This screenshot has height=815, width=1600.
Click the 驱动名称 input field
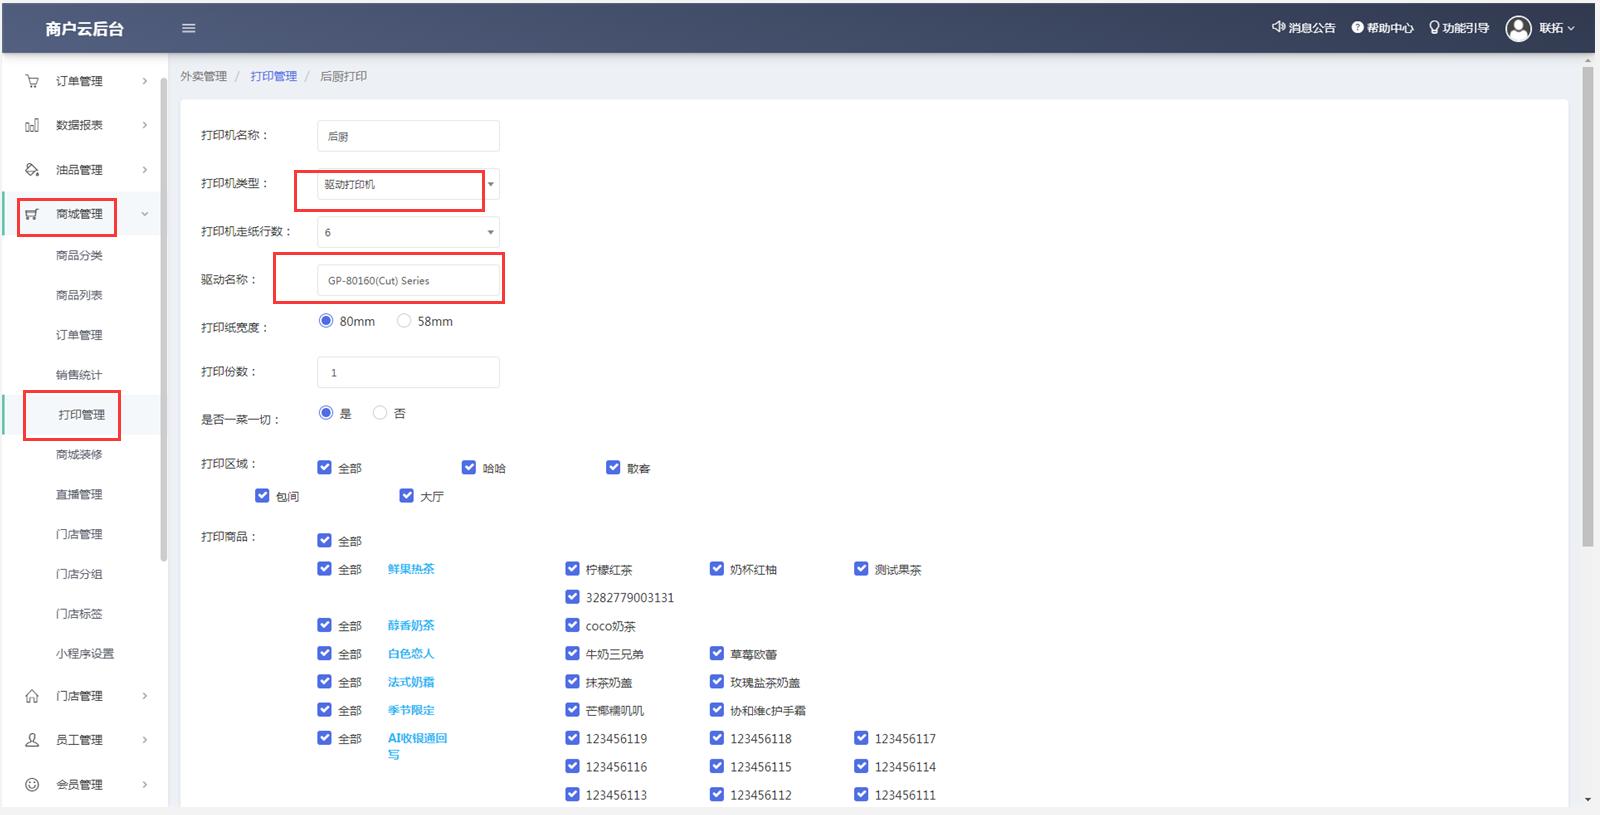coord(408,280)
